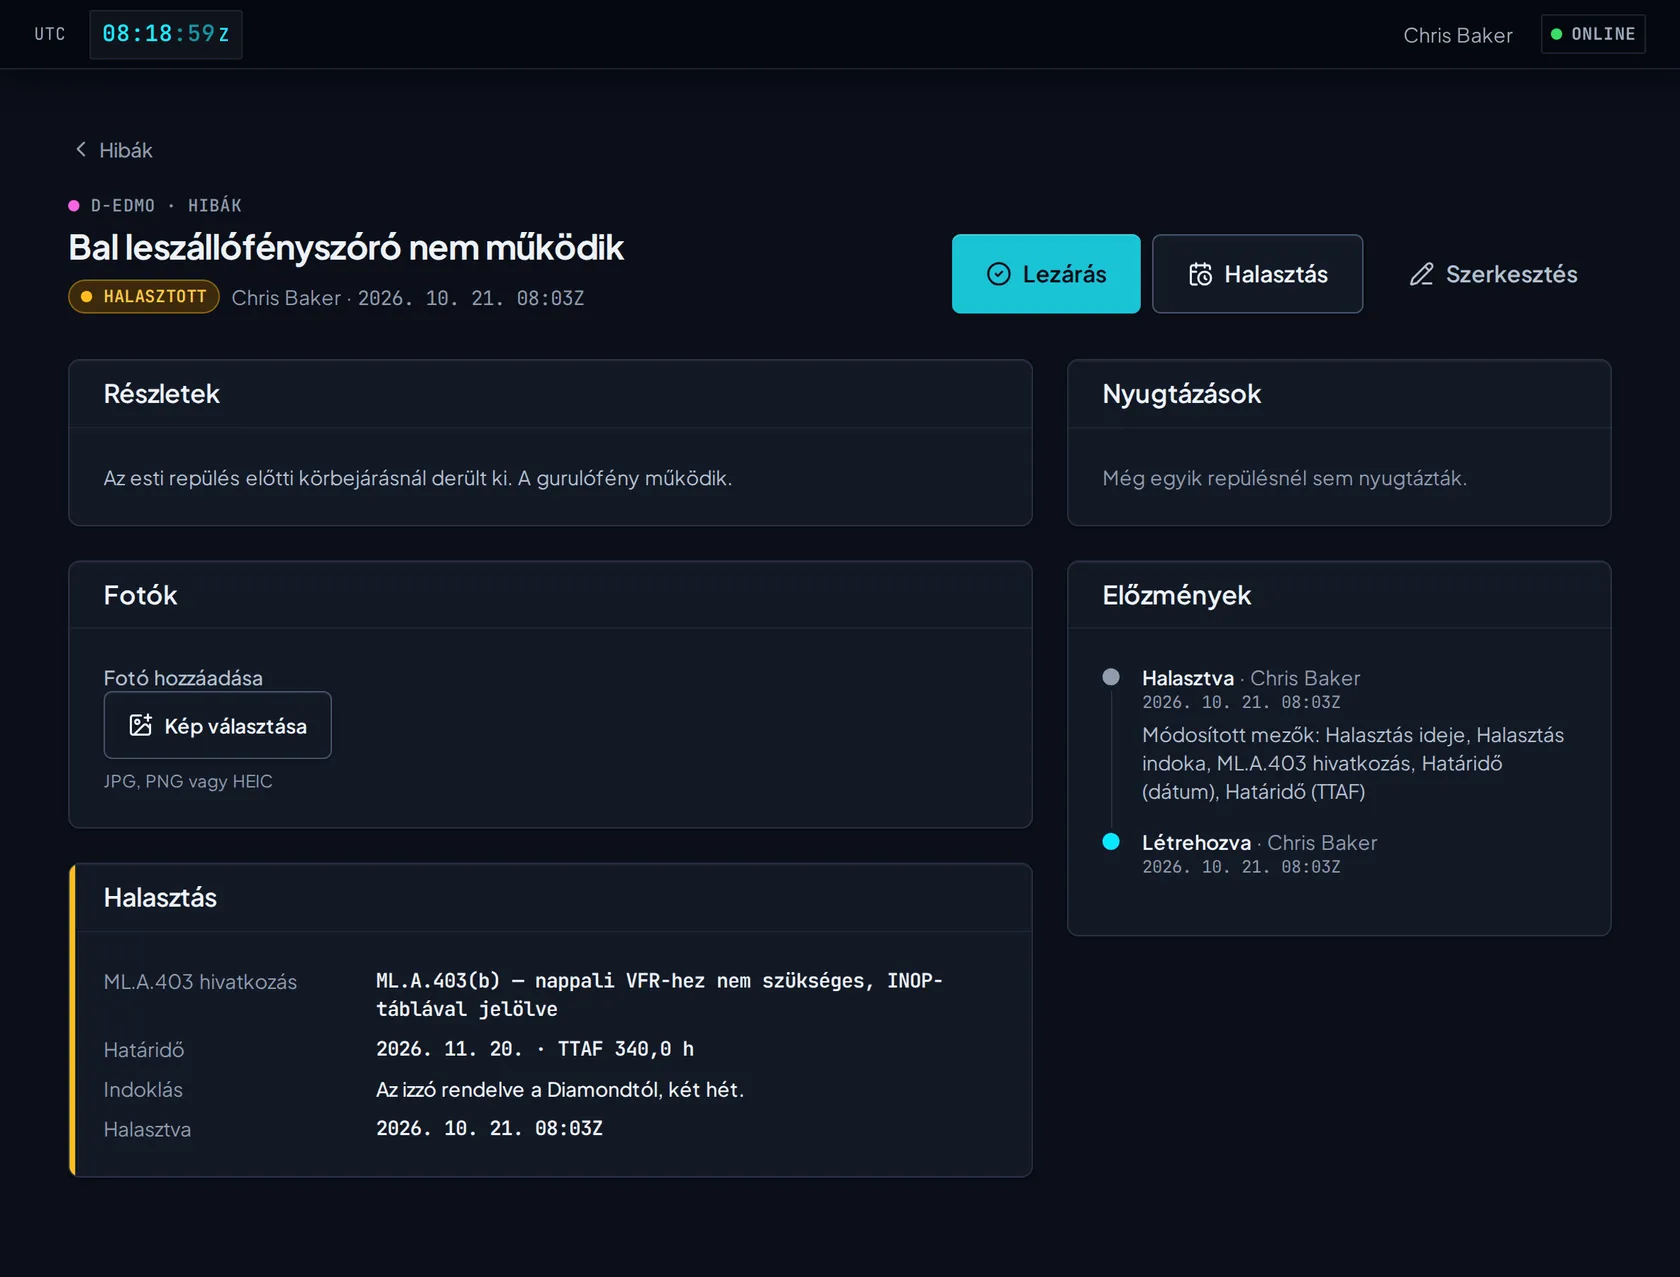
Task: Click the ML.A.403(b) reference value
Action: click(659, 994)
